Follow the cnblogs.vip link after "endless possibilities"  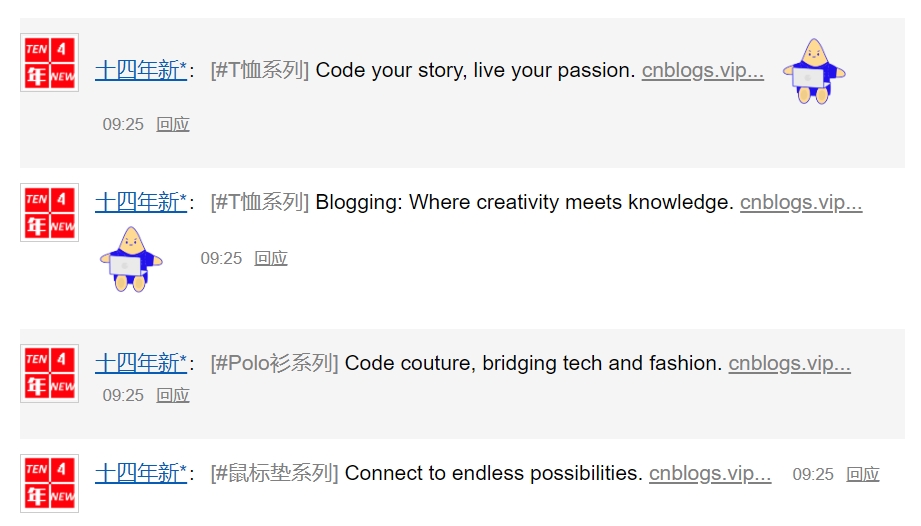coord(710,473)
